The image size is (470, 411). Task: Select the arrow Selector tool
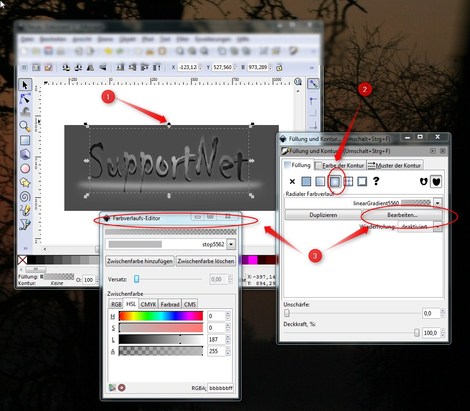click(x=25, y=85)
